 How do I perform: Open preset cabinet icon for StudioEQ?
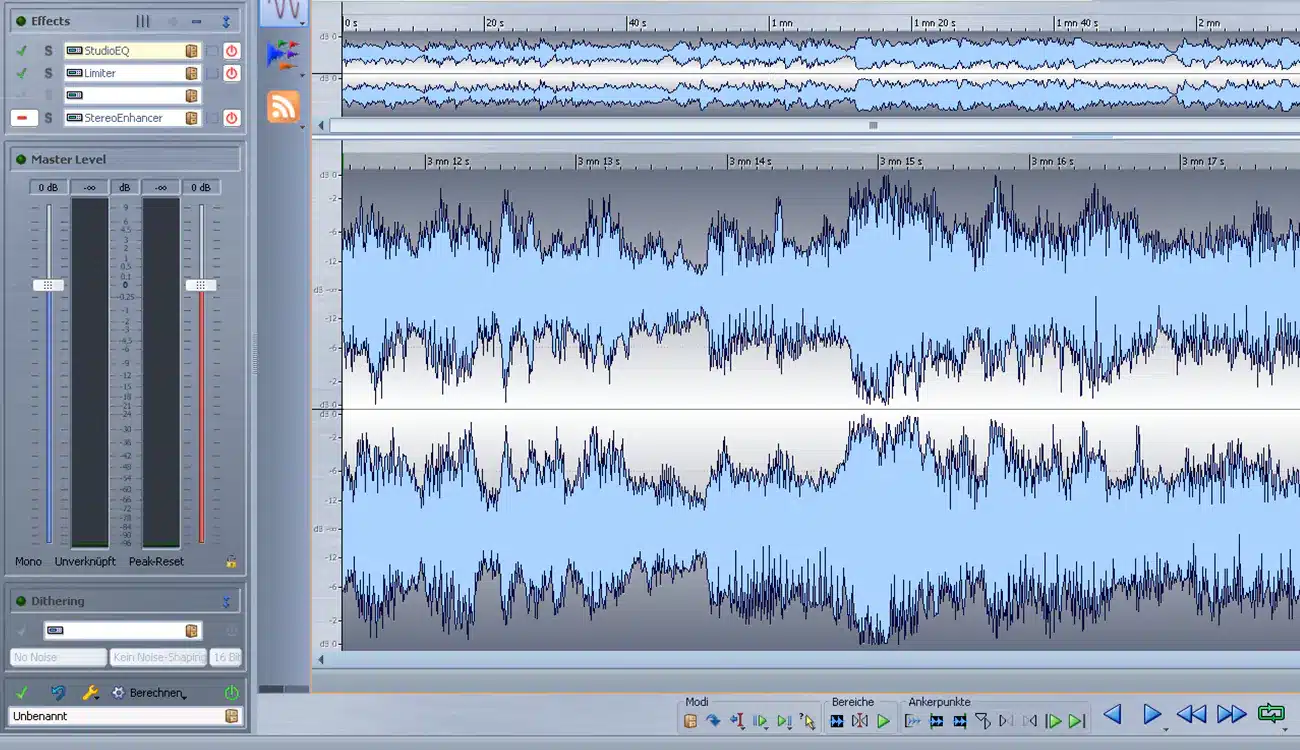pos(191,51)
